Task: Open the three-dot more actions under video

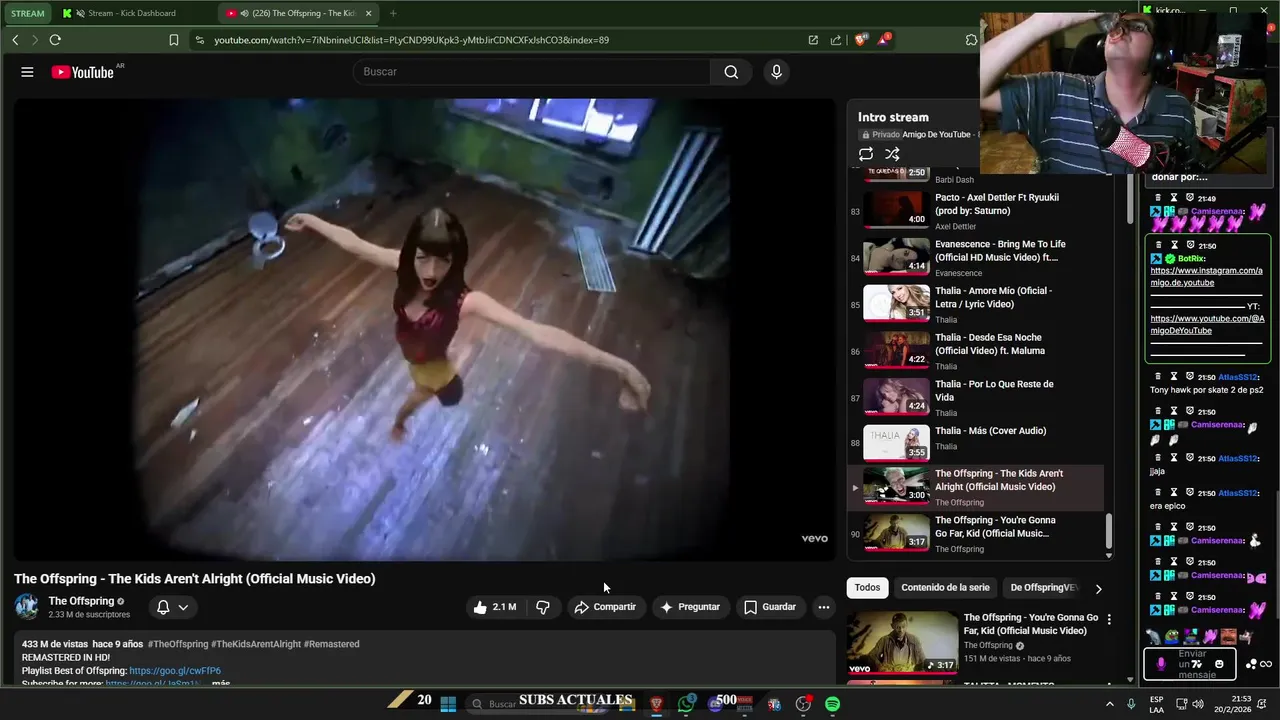Action: click(x=823, y=607)
